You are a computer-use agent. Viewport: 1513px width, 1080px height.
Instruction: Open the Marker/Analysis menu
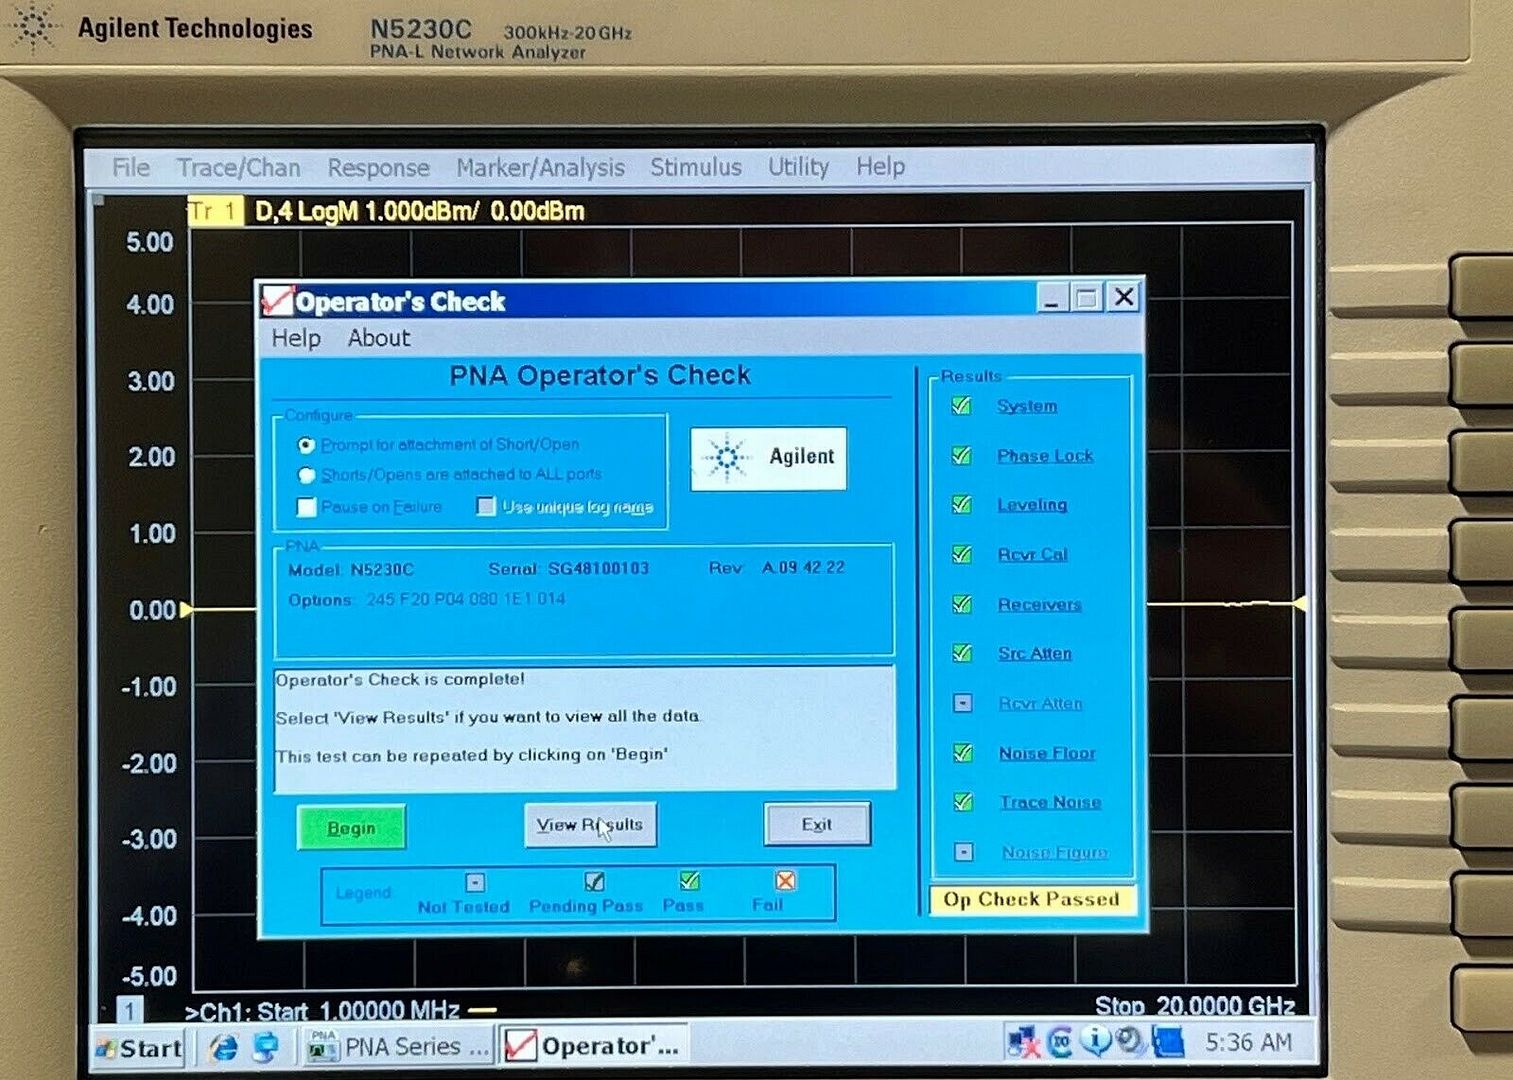tap(540, 167)
